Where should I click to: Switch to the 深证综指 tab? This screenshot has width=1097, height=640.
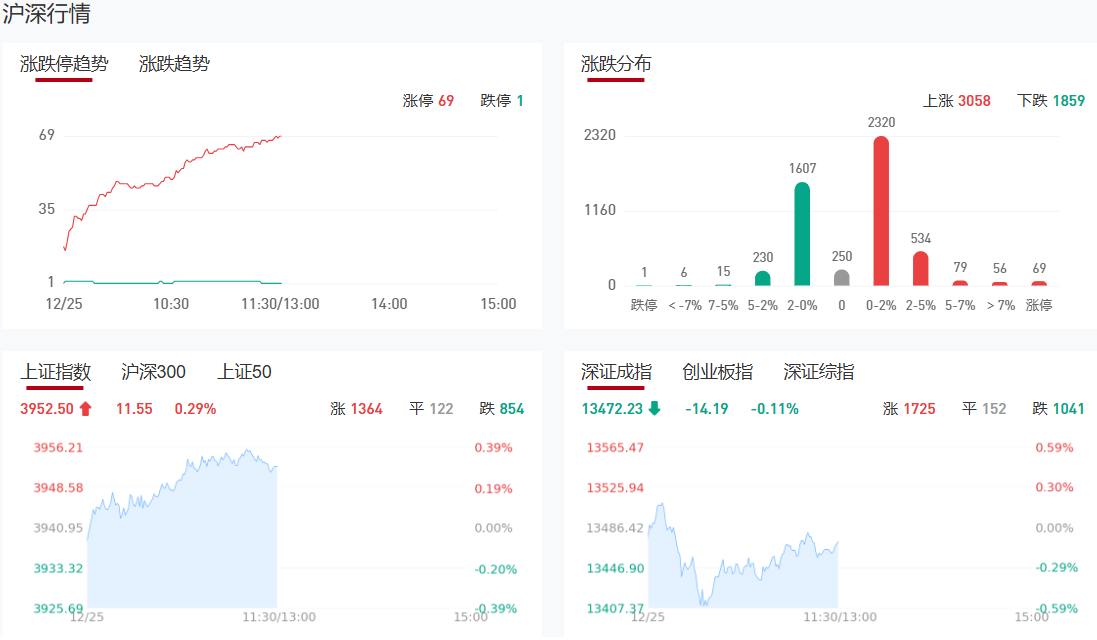pyautogui.click(x=818, y=372)
